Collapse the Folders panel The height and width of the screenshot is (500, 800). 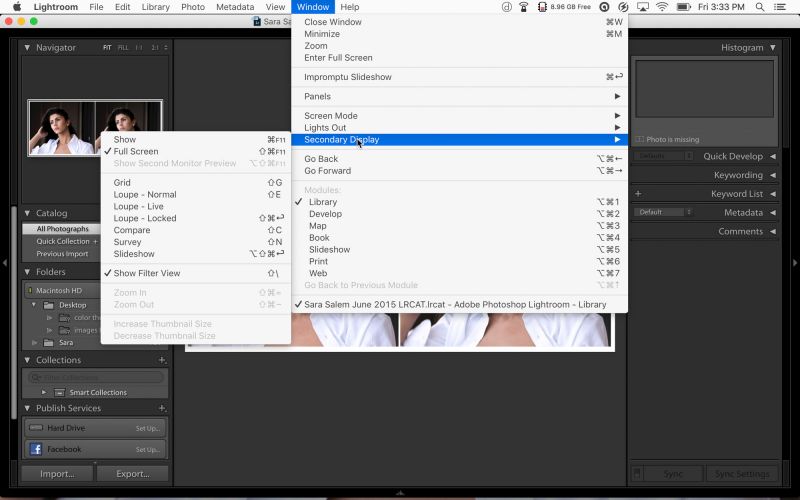(x=27, y=272)
